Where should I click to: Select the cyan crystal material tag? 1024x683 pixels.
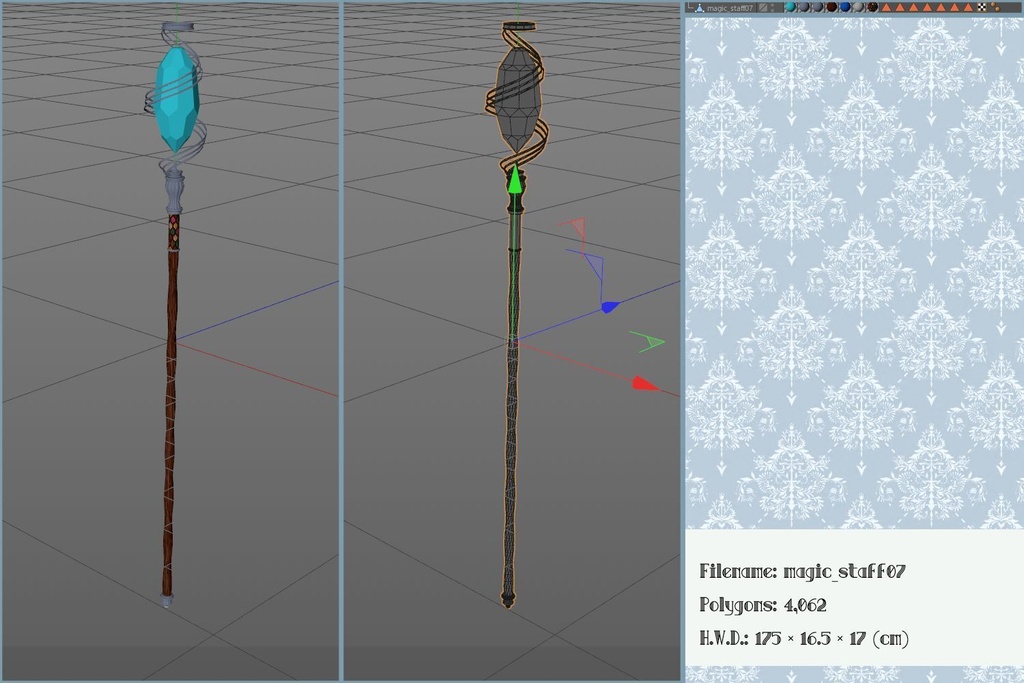[790, 7]
